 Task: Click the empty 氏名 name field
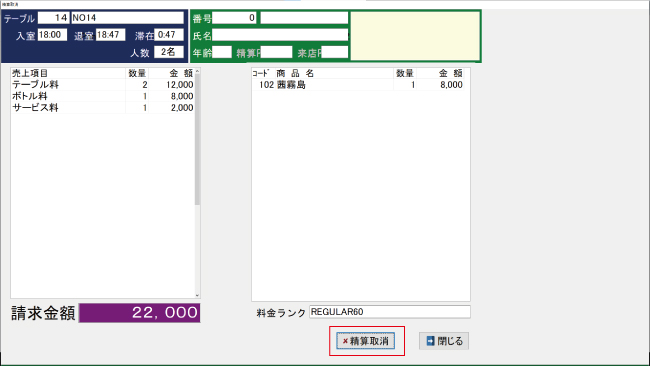(280, 35)
